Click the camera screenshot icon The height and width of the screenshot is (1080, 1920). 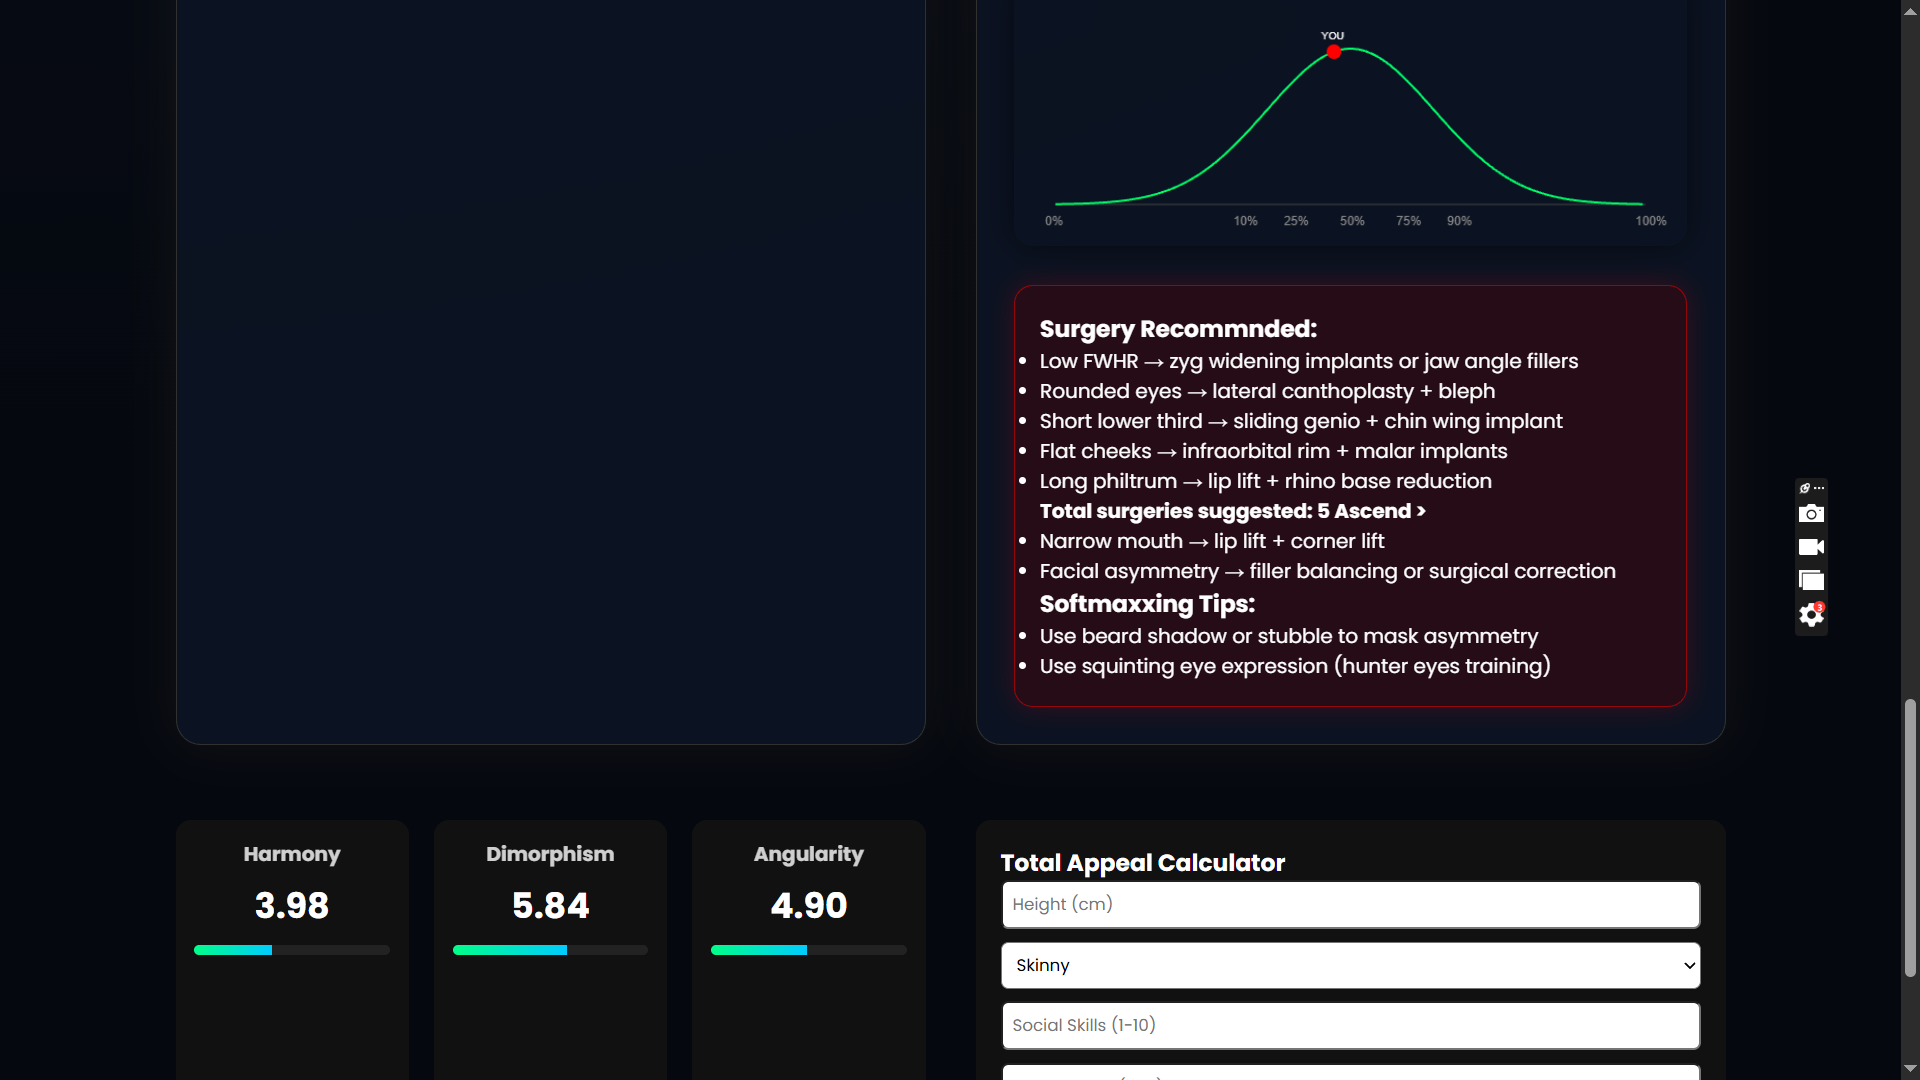coord(1811,514)
